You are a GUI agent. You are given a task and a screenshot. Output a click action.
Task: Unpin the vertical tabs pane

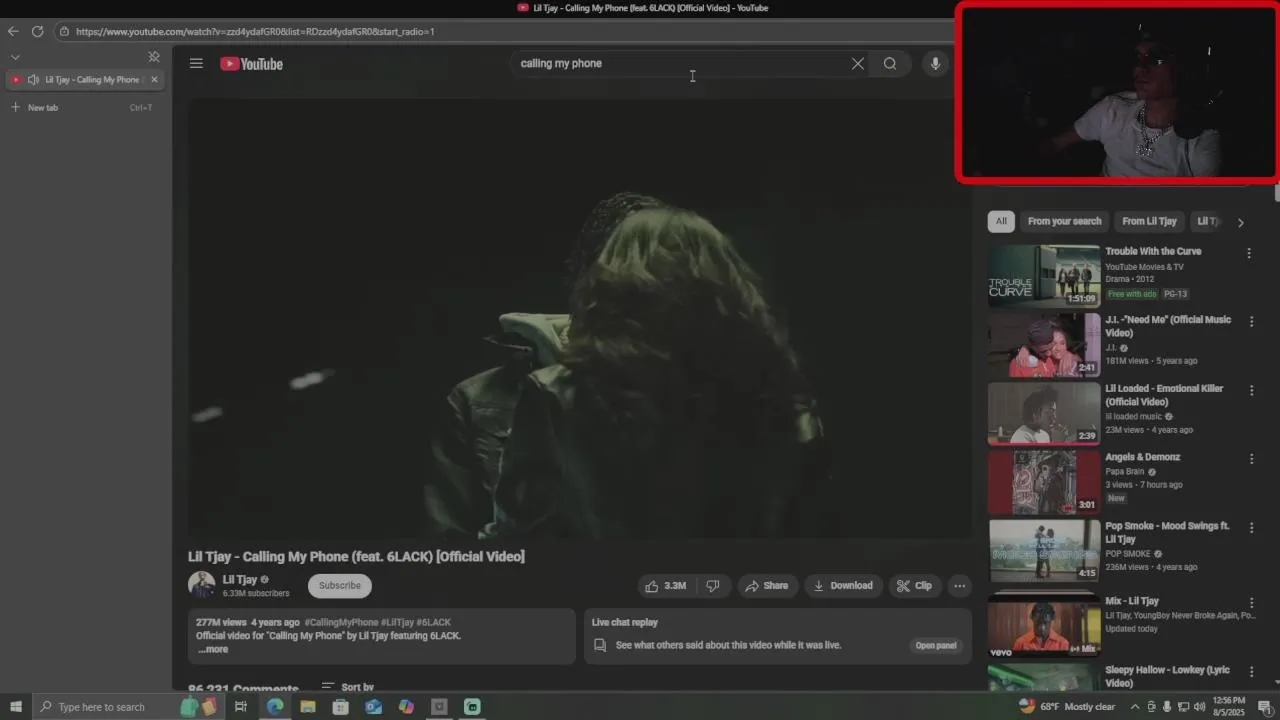[x=154, y=57]
